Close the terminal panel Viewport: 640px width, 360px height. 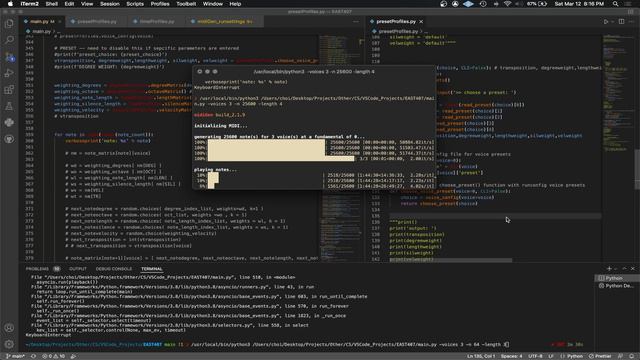click(633, 269)
